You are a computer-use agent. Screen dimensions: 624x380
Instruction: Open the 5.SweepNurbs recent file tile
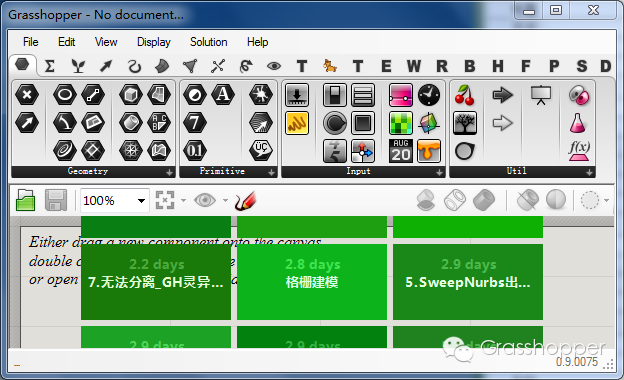[x=468, y=282]
